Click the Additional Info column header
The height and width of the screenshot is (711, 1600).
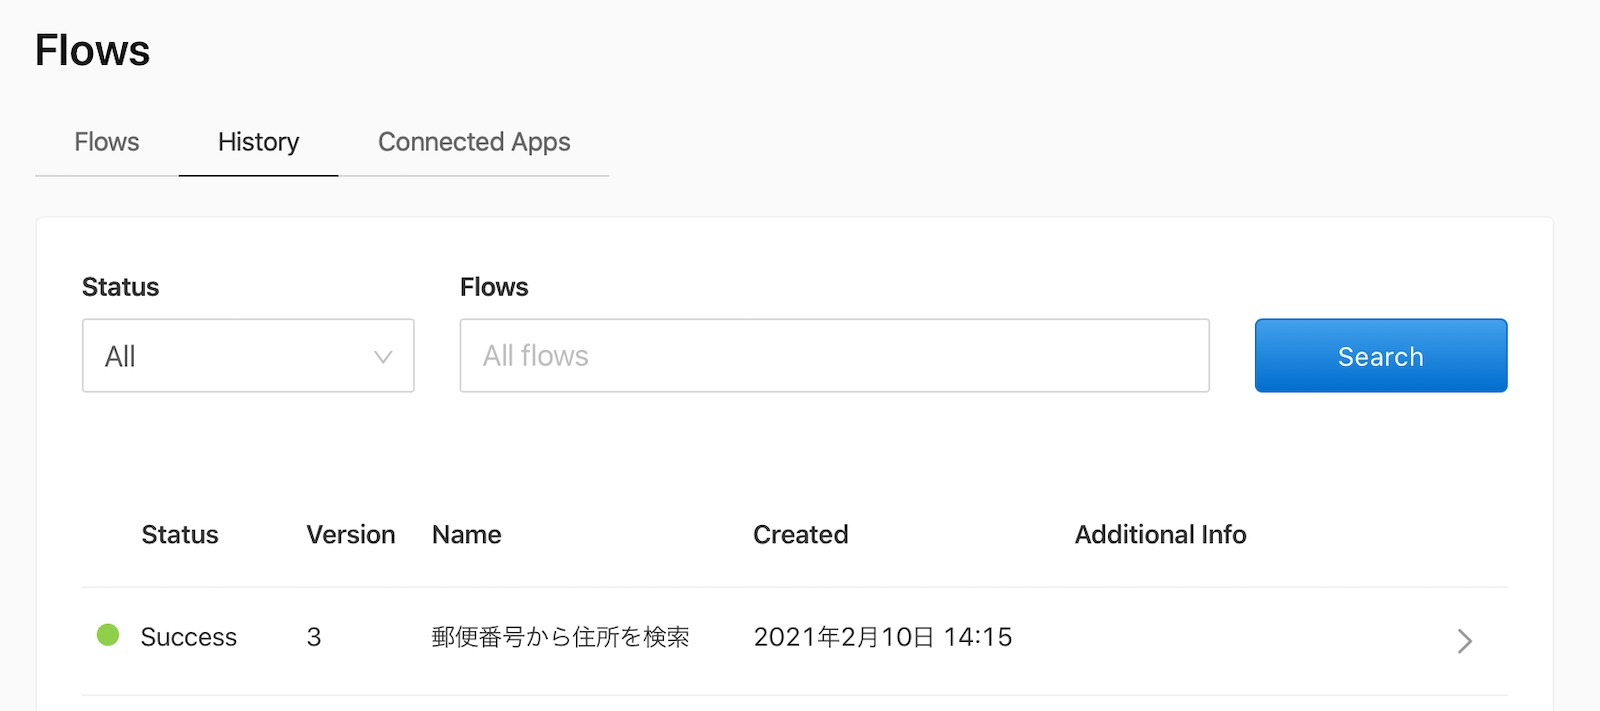1160,534
